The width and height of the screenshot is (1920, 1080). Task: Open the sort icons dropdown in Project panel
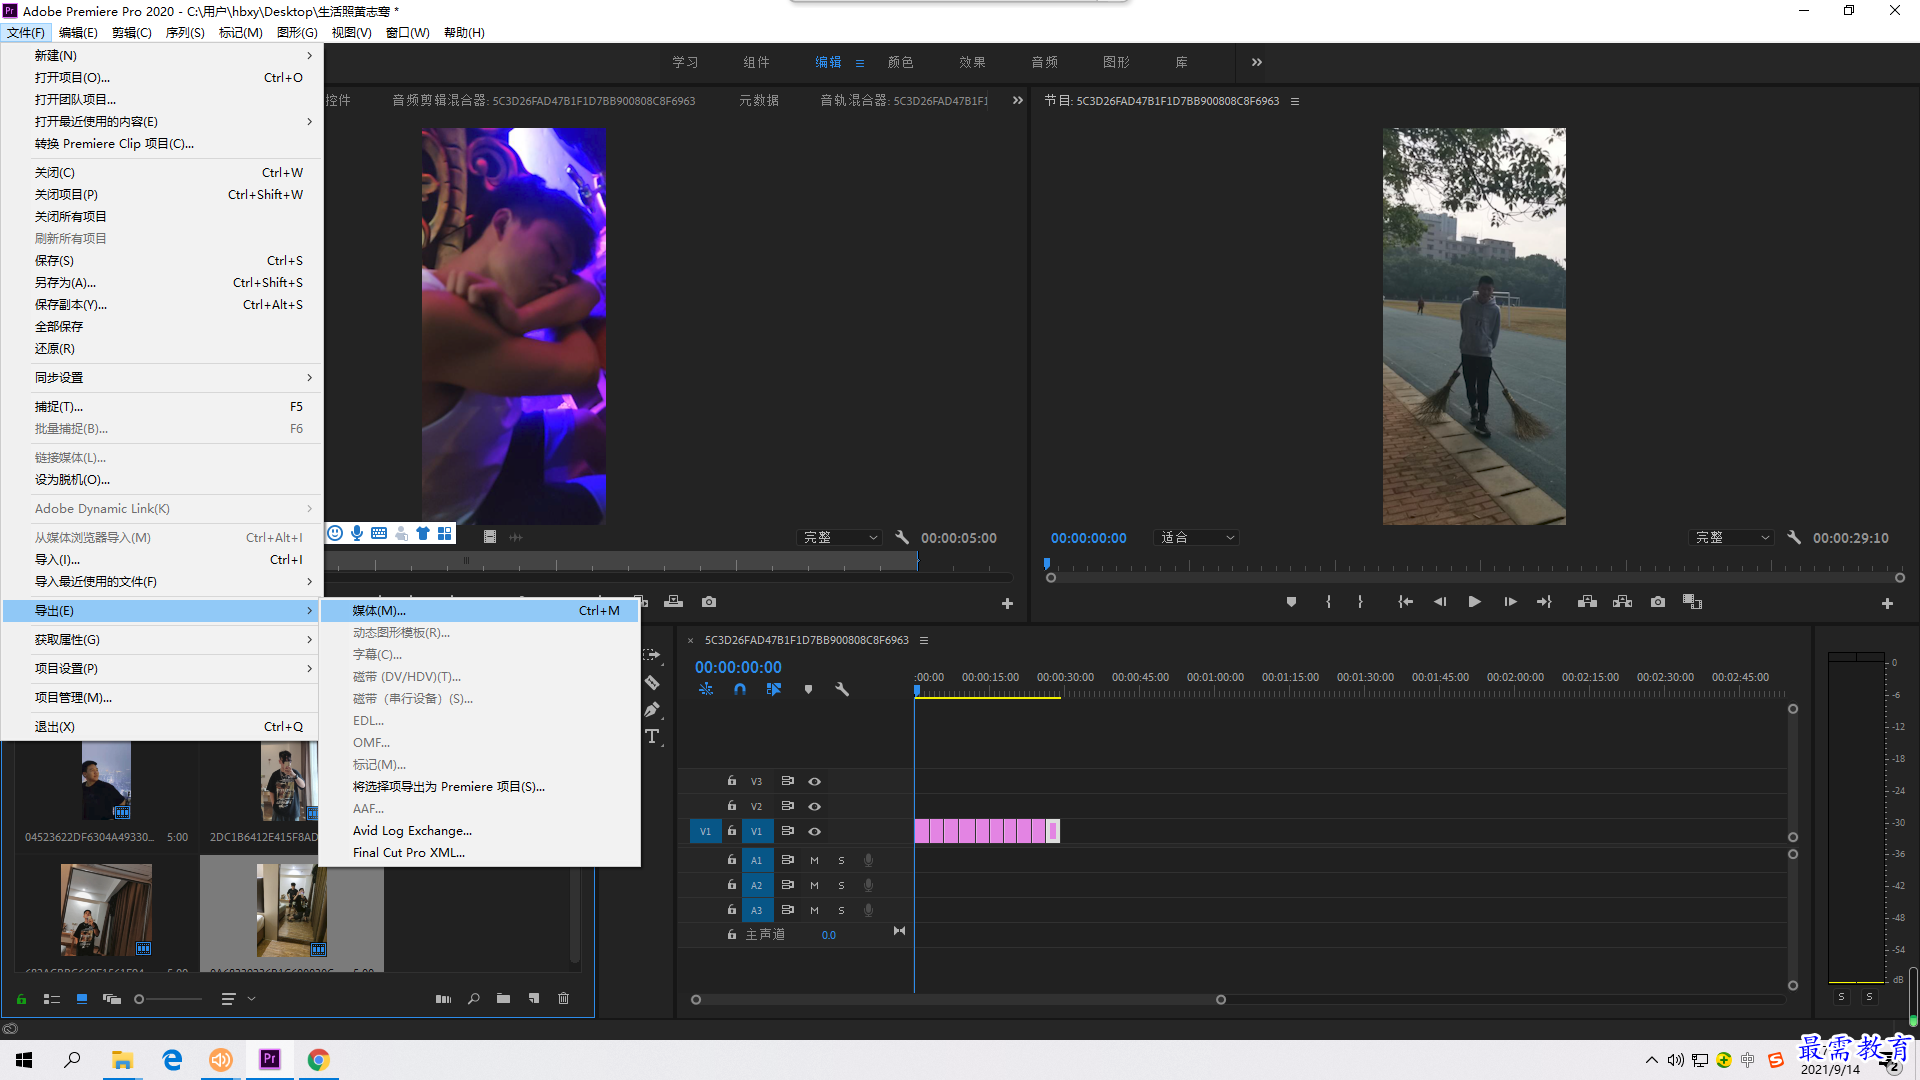click(x=237, y=999)
